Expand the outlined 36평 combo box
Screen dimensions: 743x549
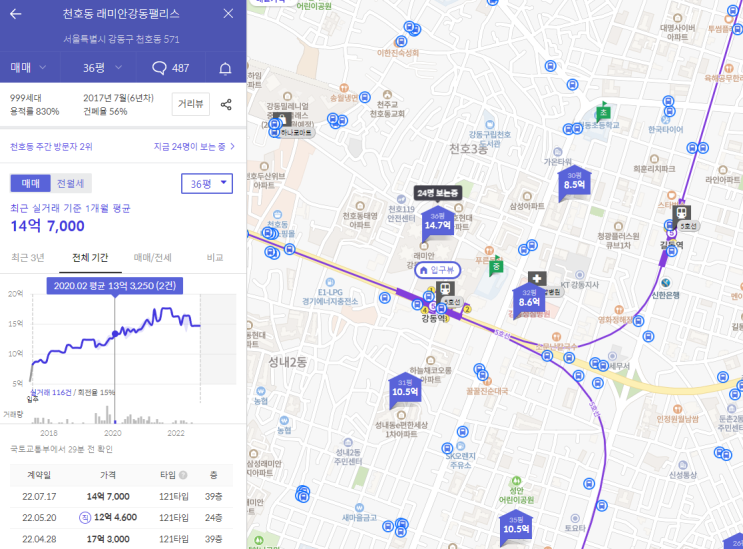tap(207, 184)
